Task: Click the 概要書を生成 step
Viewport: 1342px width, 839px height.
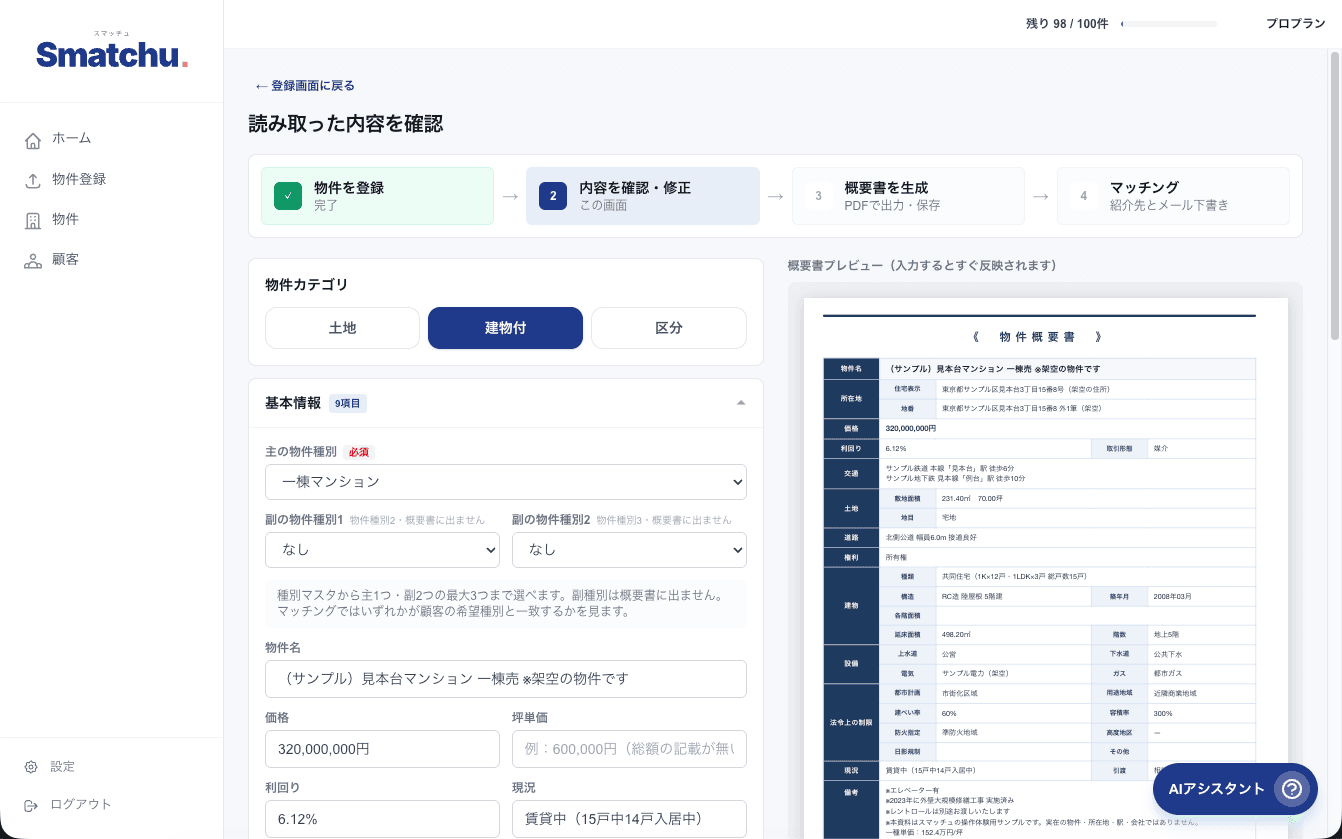Action: 908,196
